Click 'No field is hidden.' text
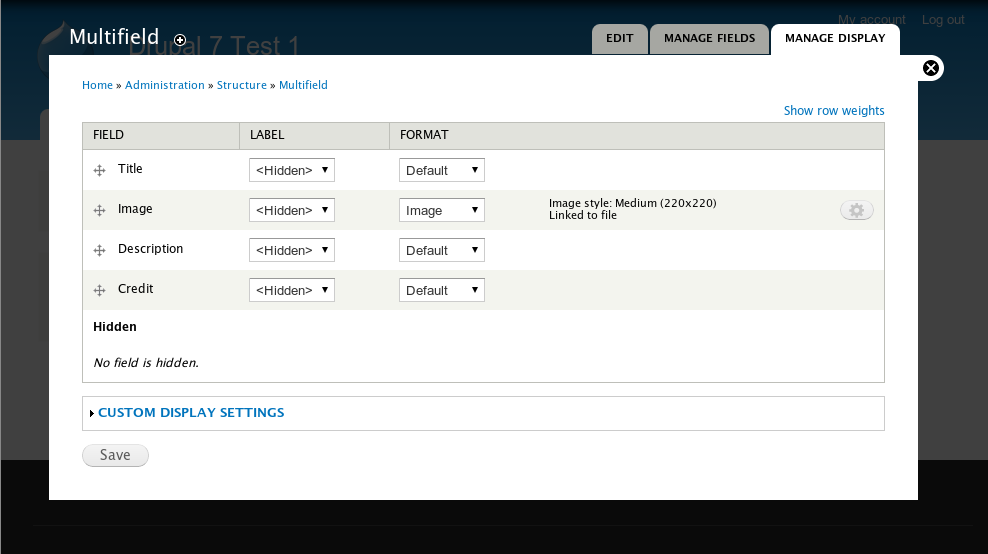This screenshot has height=554, width=988. tap(146, 362)
